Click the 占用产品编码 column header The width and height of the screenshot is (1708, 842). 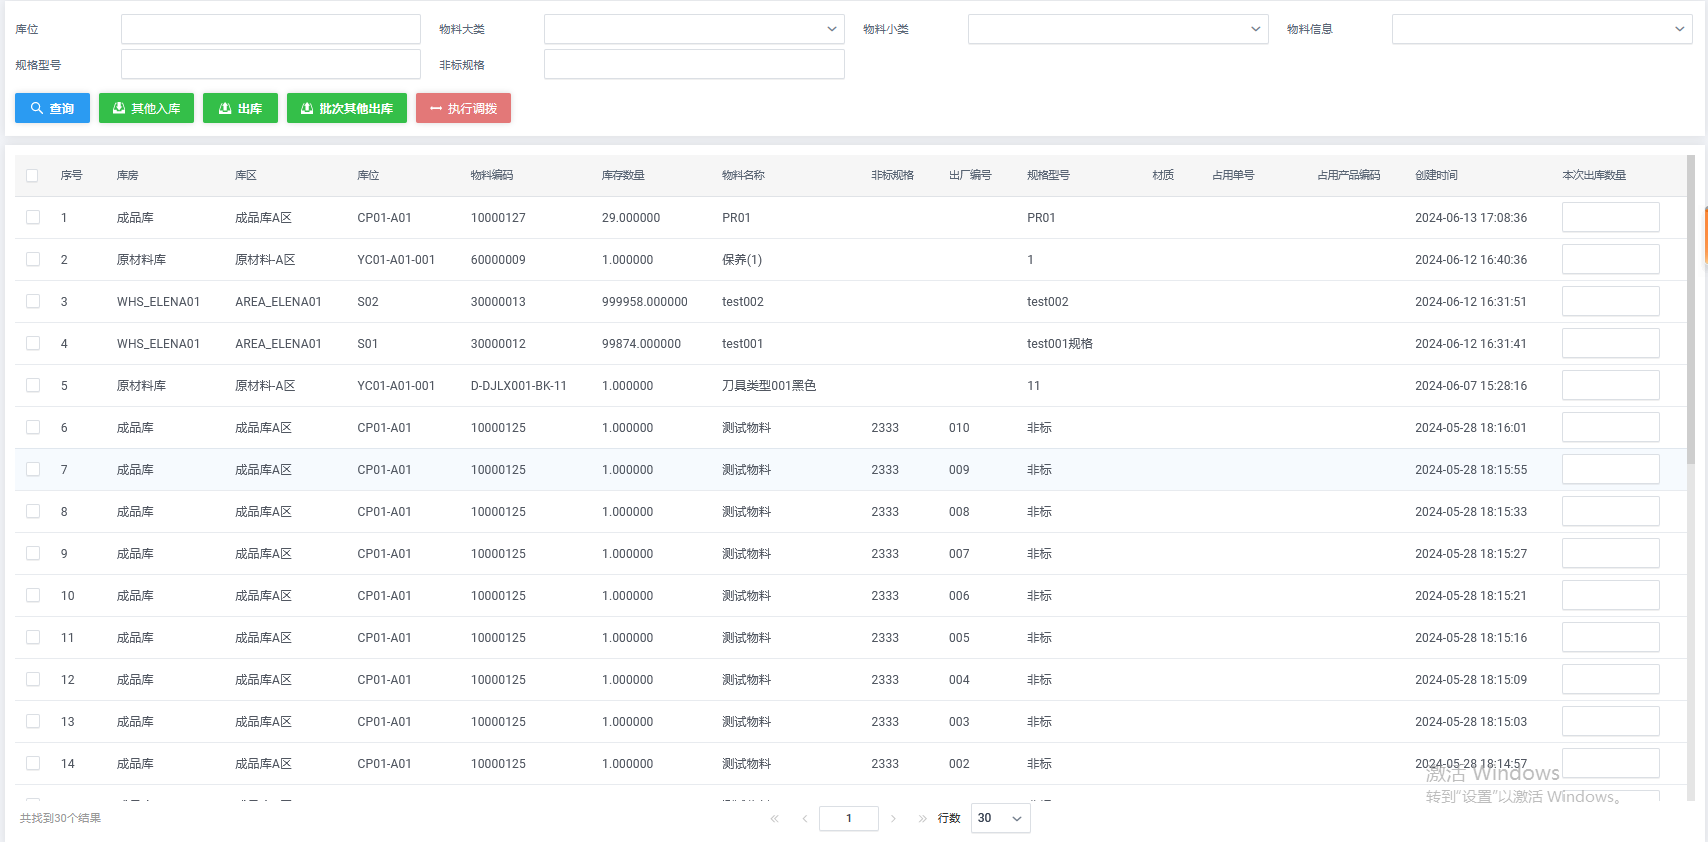pyautogui.click(x=1348, y=175)
